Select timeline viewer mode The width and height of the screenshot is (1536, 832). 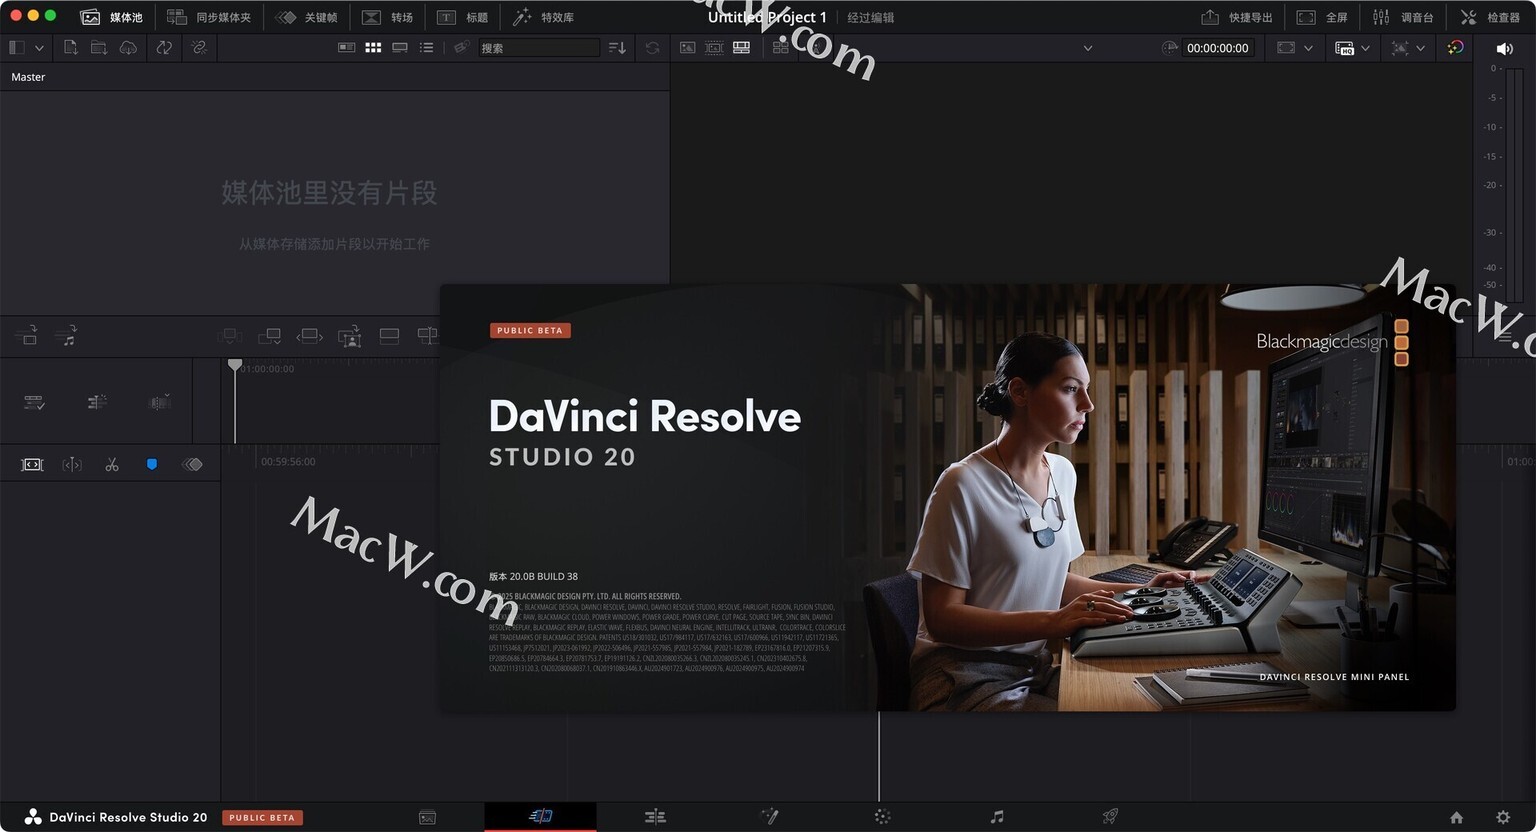click(x=742, y=47)
